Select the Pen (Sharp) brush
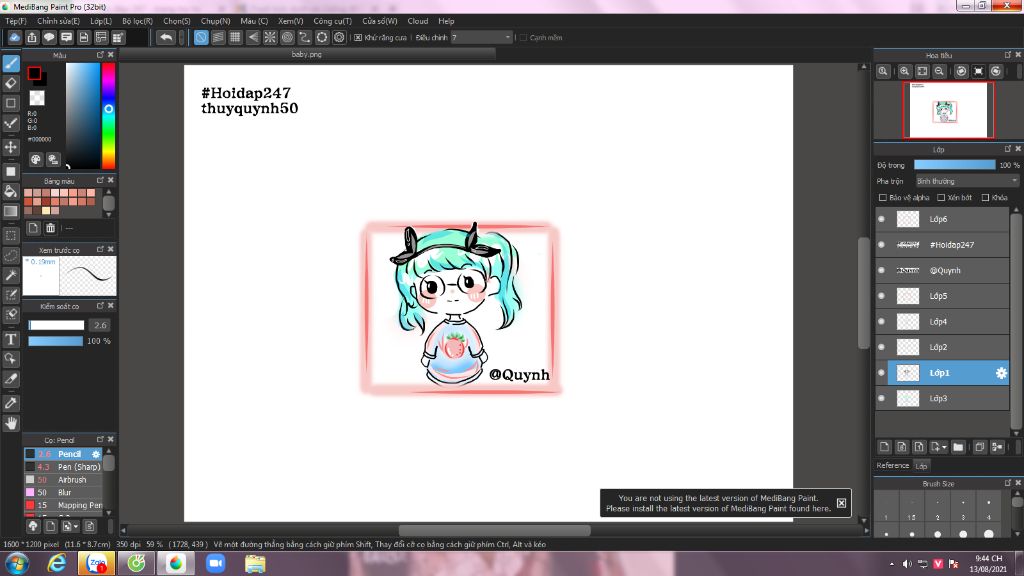 [63, 467]
